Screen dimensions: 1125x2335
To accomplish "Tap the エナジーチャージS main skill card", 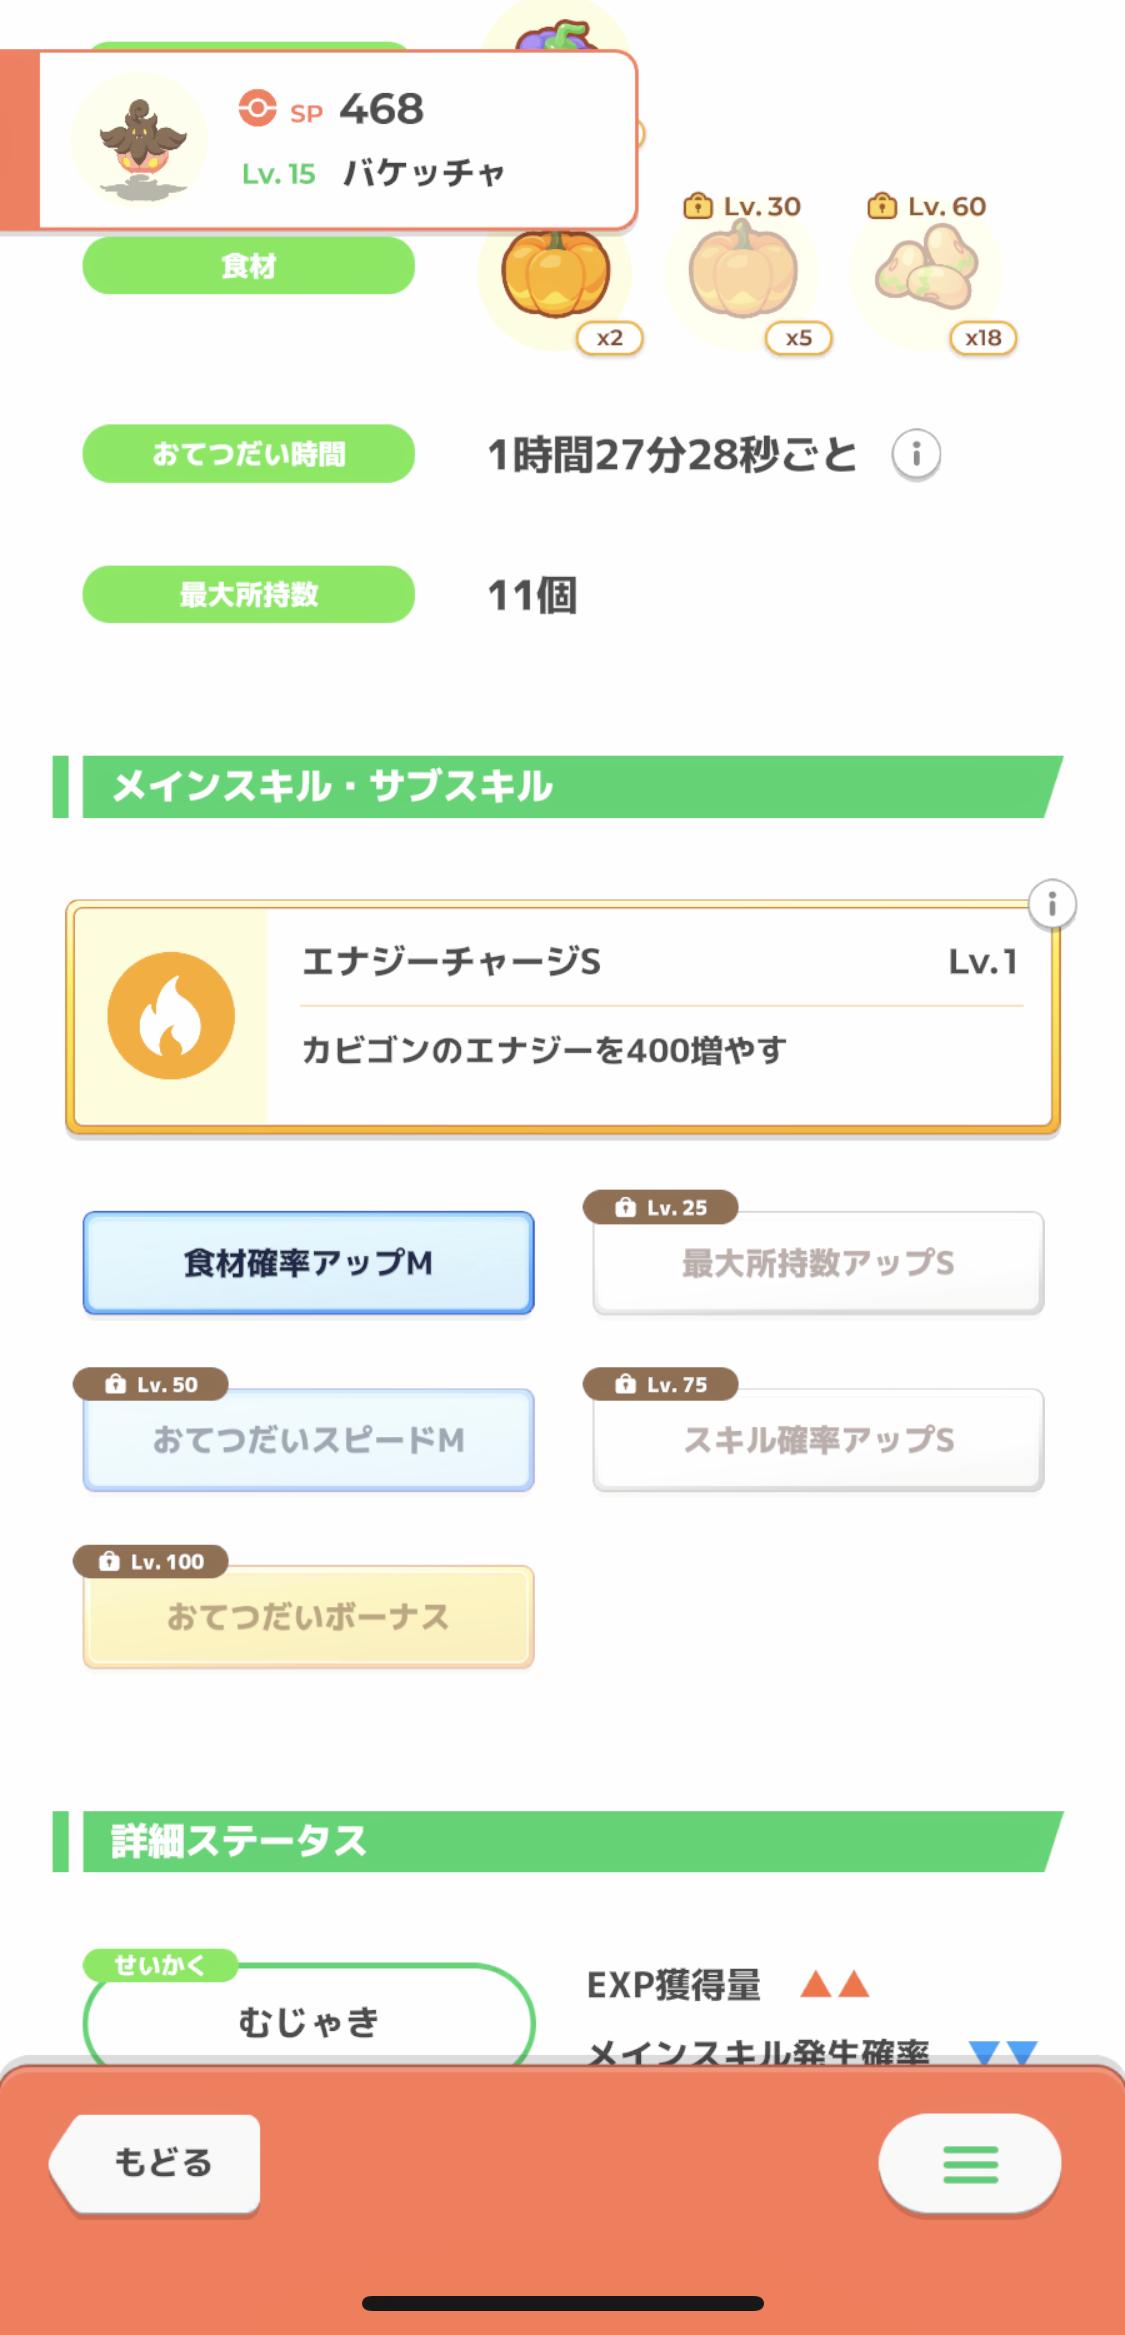I will [x=660, y=1016].
